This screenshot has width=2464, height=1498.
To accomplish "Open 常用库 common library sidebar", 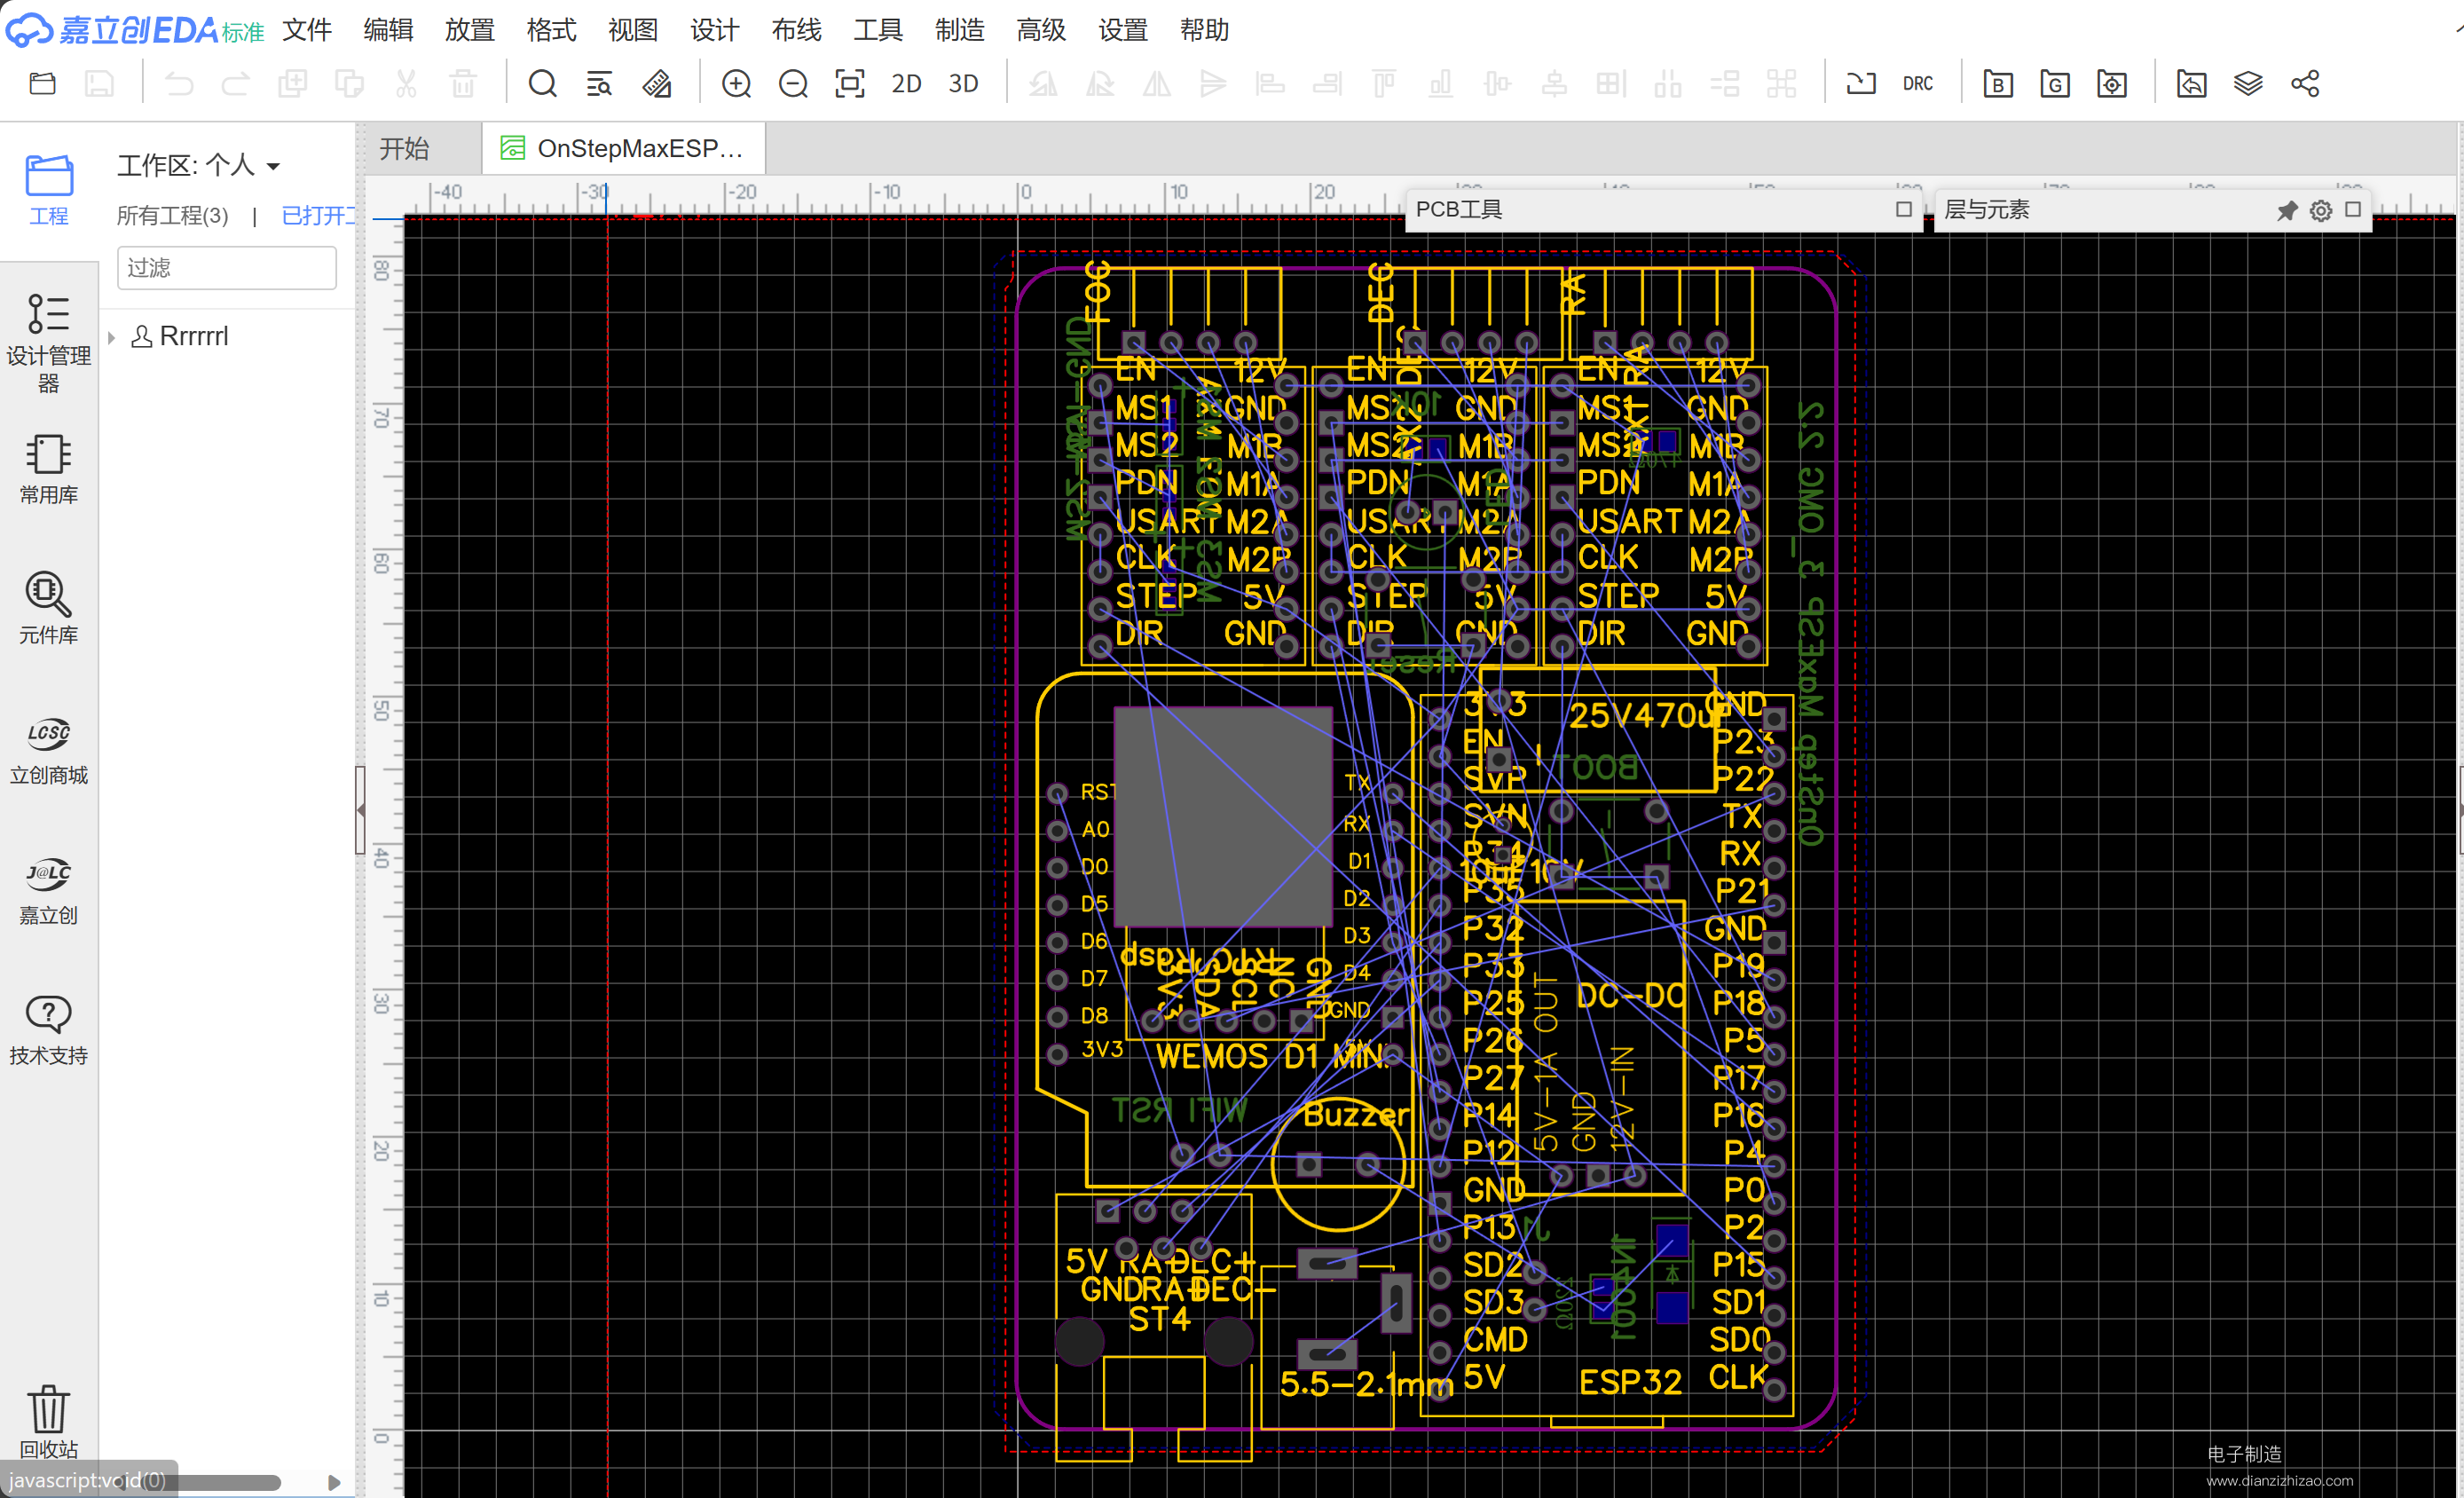I will (48, 468).
